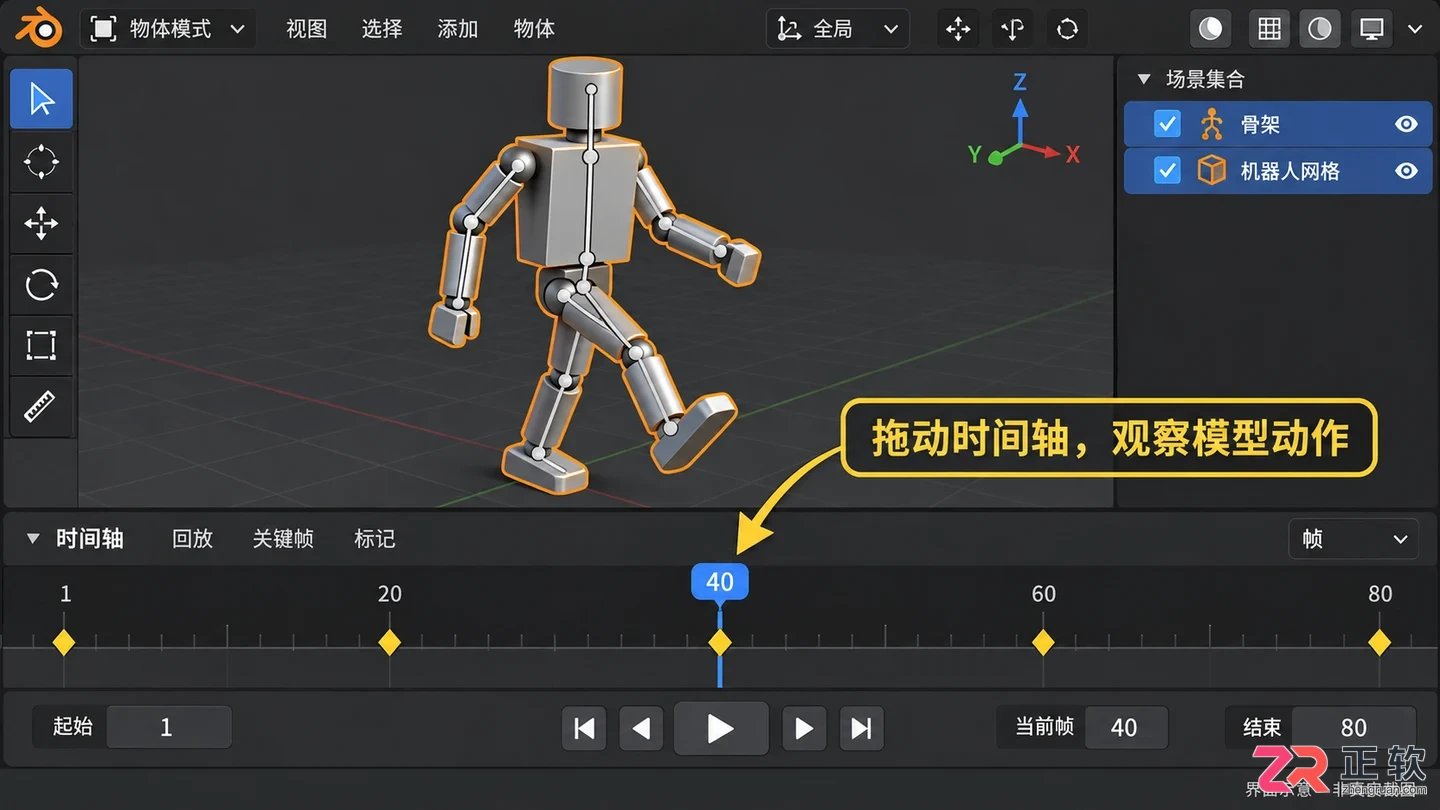Select the keyframe diamond at frame 1
Image resolution: width=1440 pixels, height=810 pixels.
(x=64, y=642)
